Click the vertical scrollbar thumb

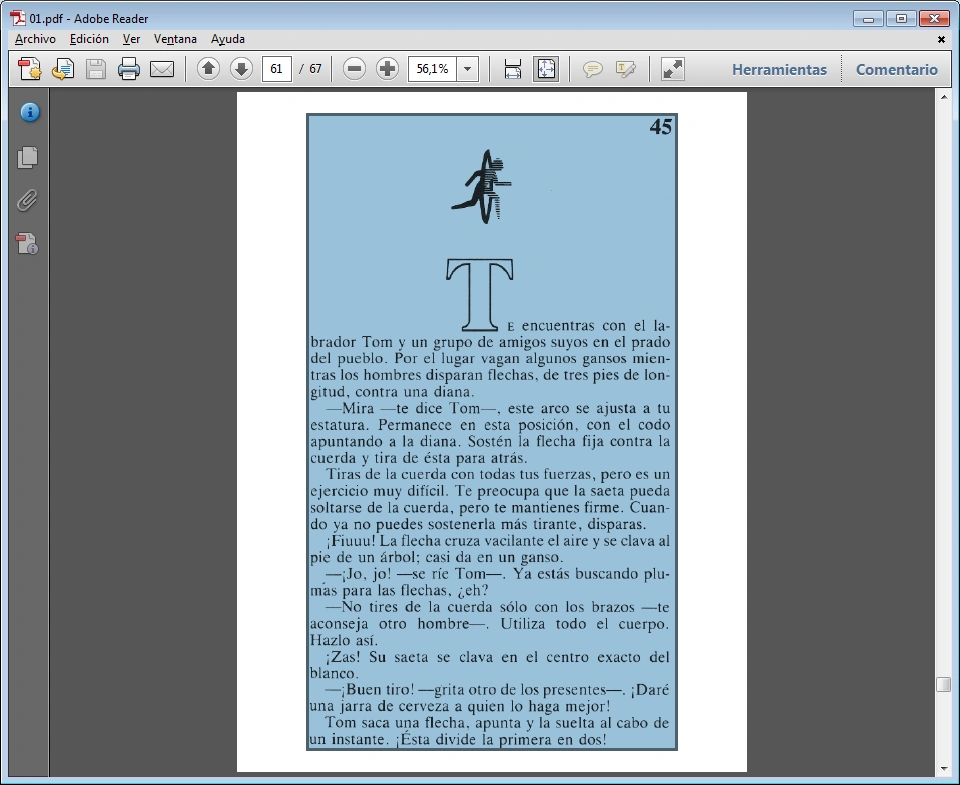pyautogui.click(x=943, y=685)
